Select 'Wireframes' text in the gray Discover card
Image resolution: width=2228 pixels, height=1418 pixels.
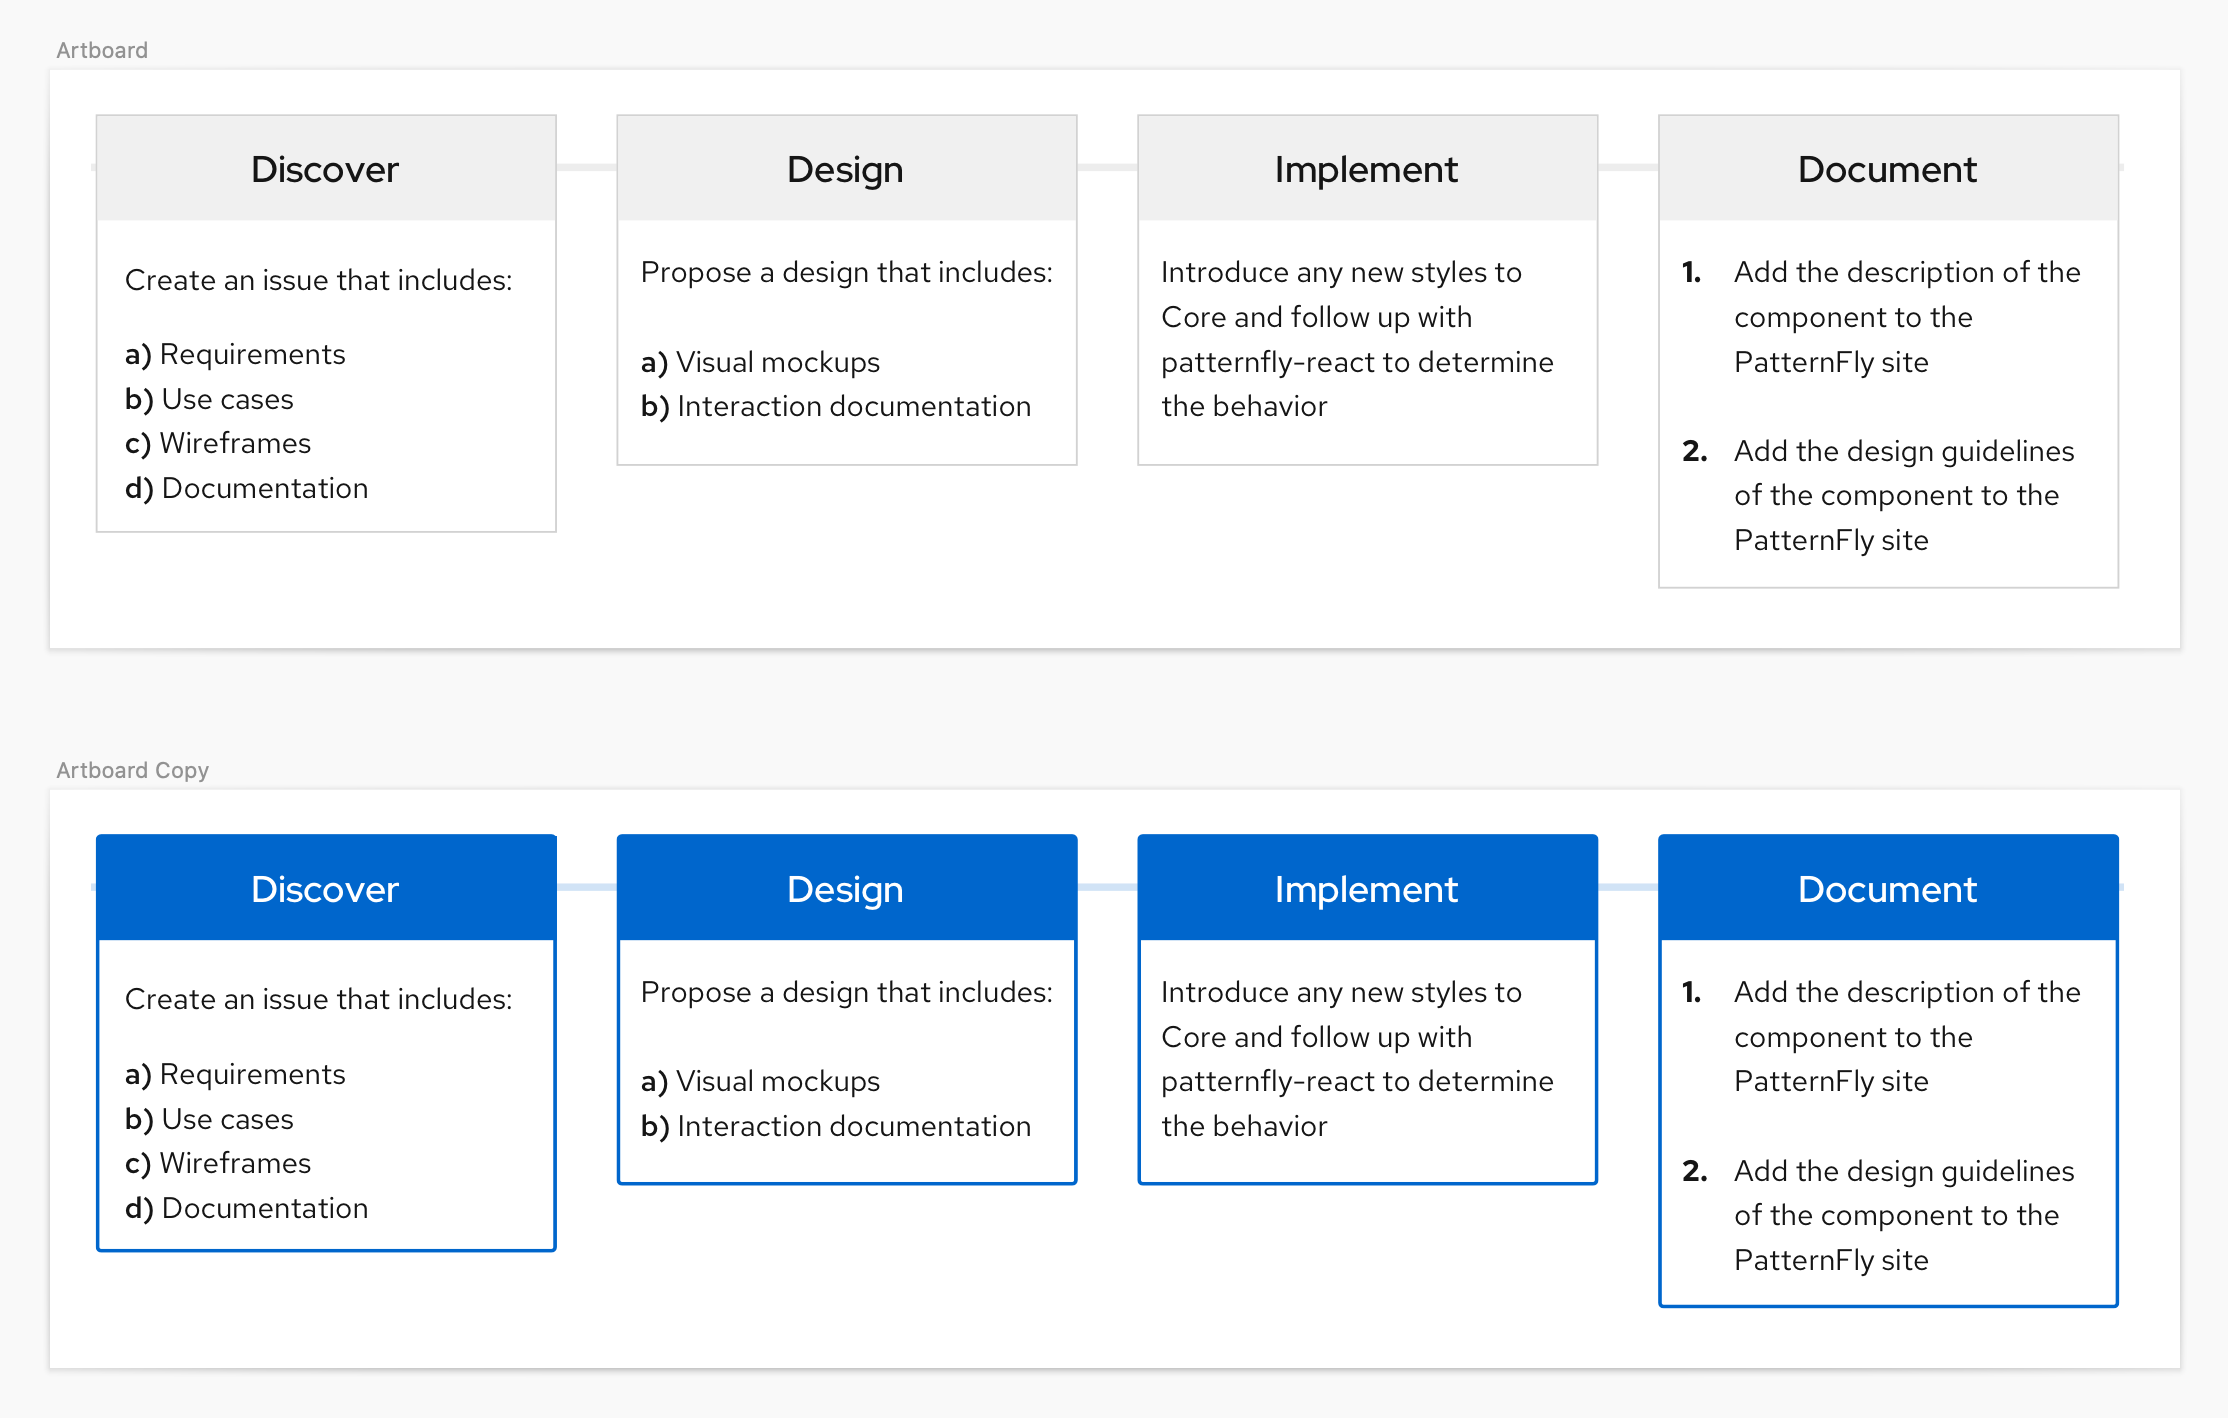pyautogui.click(x=235, y=443)
